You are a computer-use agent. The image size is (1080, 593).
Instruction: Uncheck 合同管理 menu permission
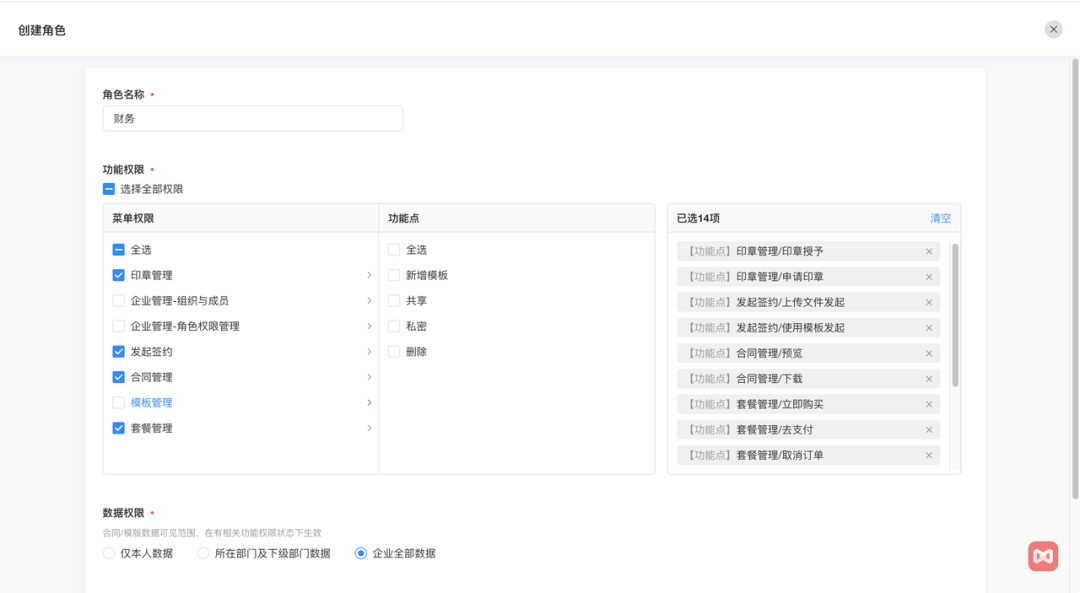pos(118,377)
